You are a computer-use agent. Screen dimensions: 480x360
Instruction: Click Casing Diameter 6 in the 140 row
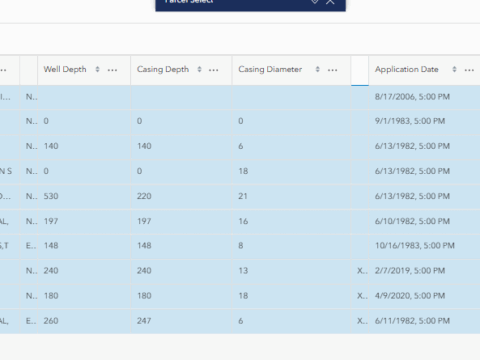click(241, 146)
